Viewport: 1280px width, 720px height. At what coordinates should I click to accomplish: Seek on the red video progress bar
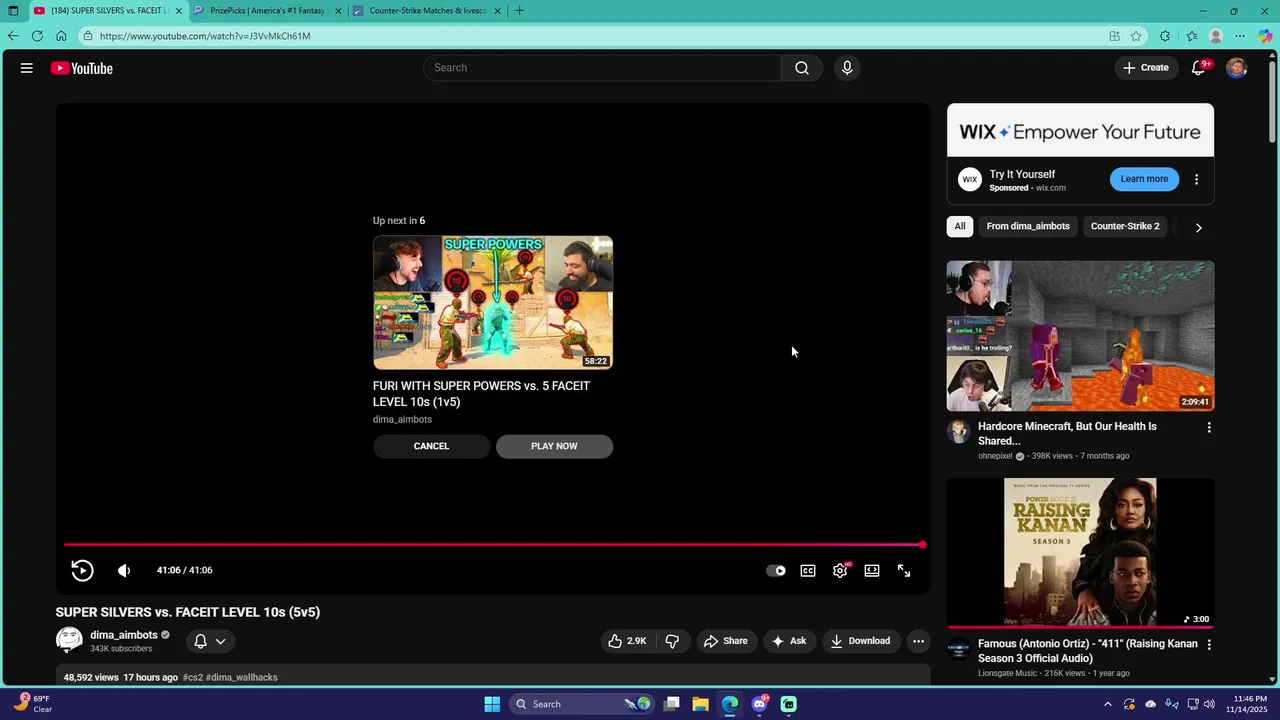tap(495, 545)
